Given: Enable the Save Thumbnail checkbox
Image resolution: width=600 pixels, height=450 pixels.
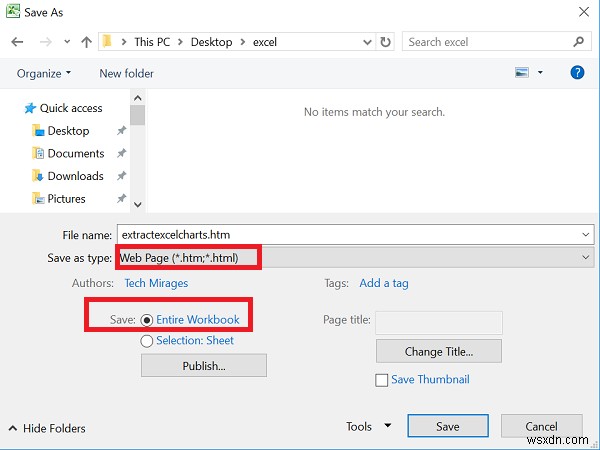Looking at the screenshot, I should tap(381, 380).
